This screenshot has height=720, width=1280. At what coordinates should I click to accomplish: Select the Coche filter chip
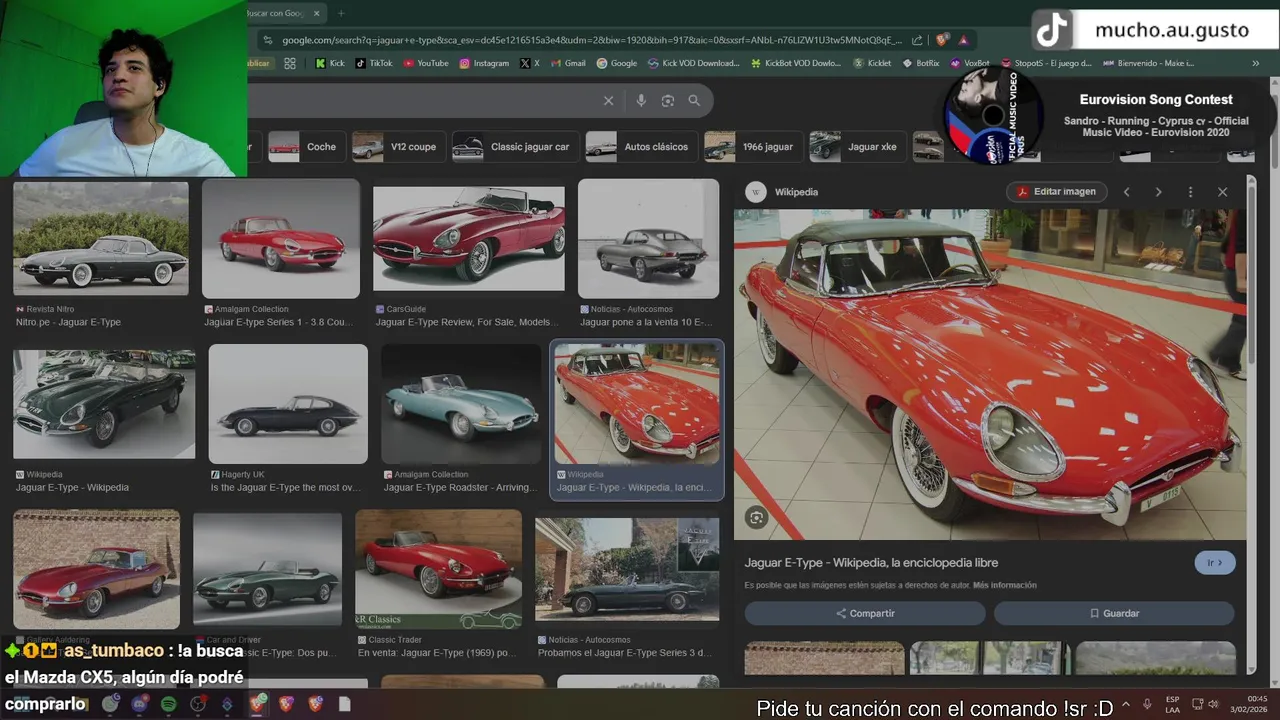(x=305, y=146)
